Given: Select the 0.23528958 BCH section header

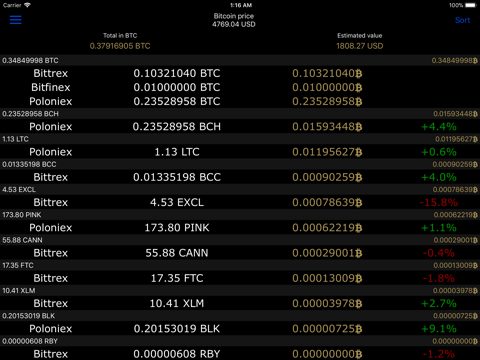Looking at the screenshot, I should pyautogui.click(x=240, y=114).
